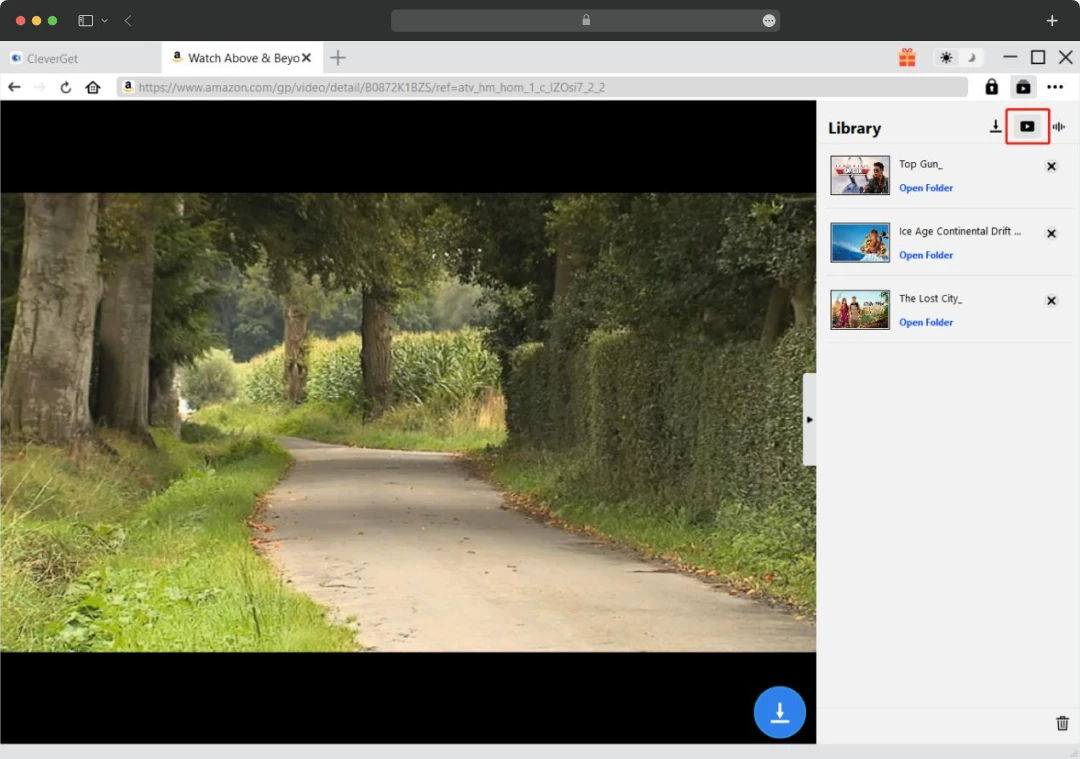
Task: Open the video library view icon
Action: (1027, 126)
